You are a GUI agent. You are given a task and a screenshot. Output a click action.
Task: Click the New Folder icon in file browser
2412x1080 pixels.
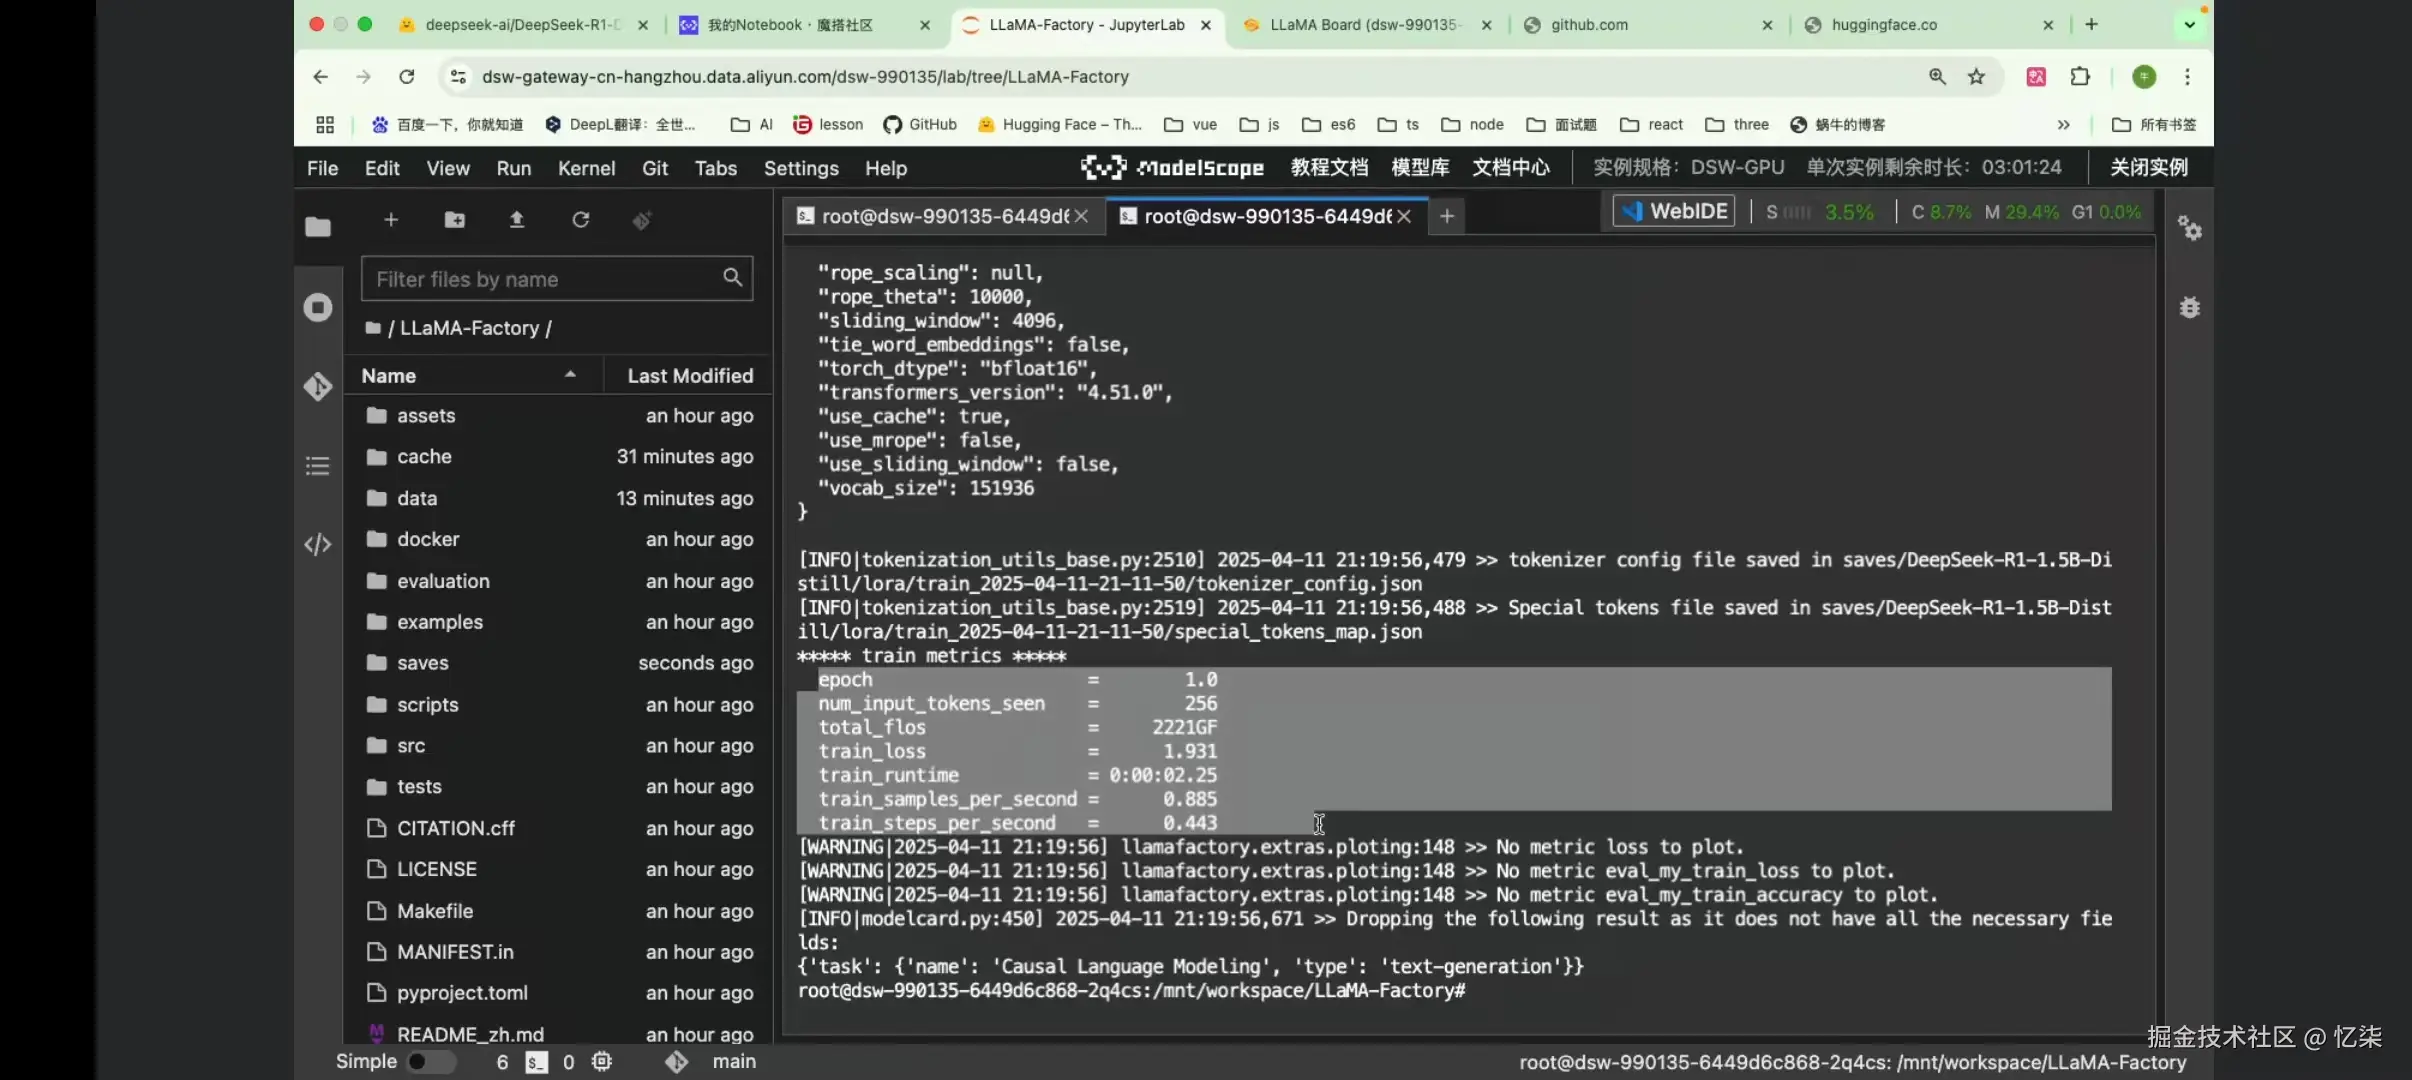point(454,220)
